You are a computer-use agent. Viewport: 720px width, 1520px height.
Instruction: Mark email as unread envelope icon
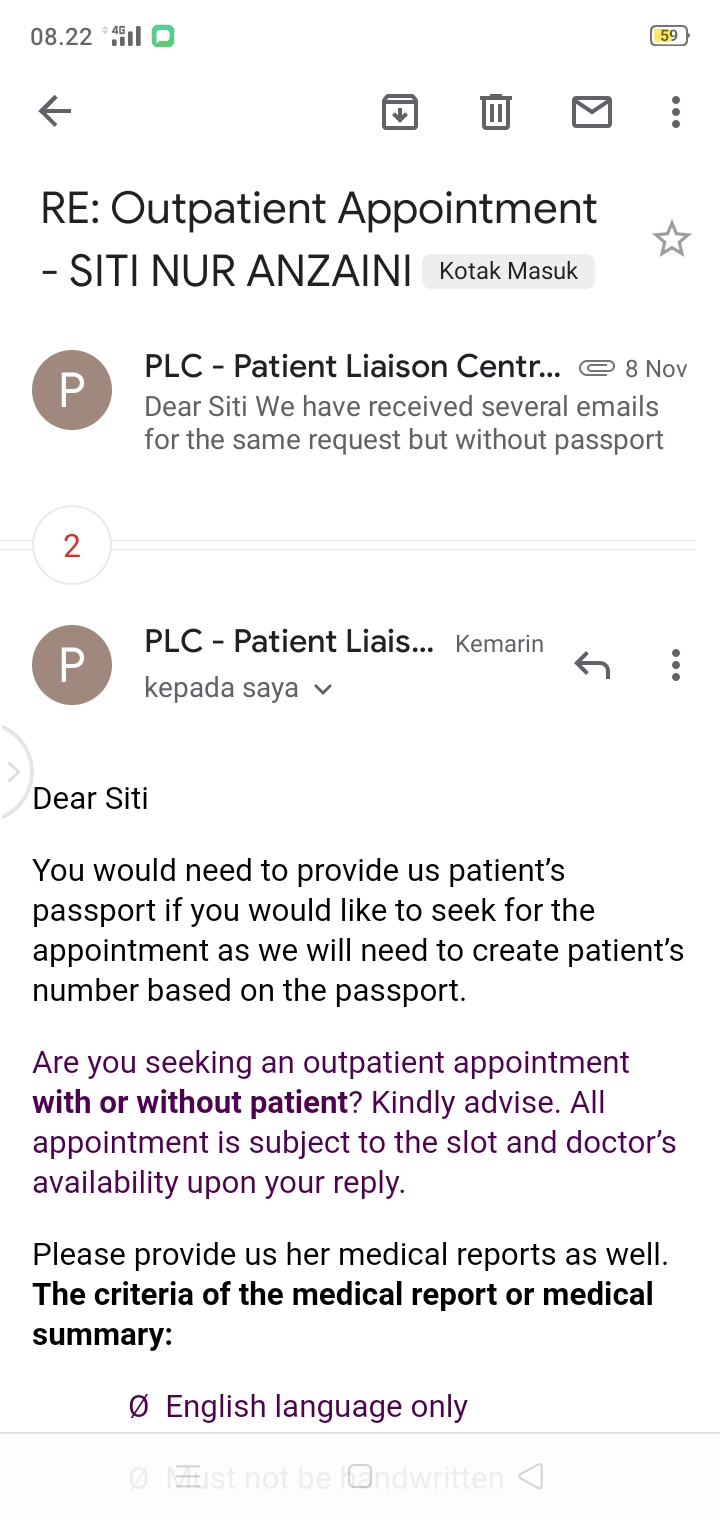tap(591, 112)
